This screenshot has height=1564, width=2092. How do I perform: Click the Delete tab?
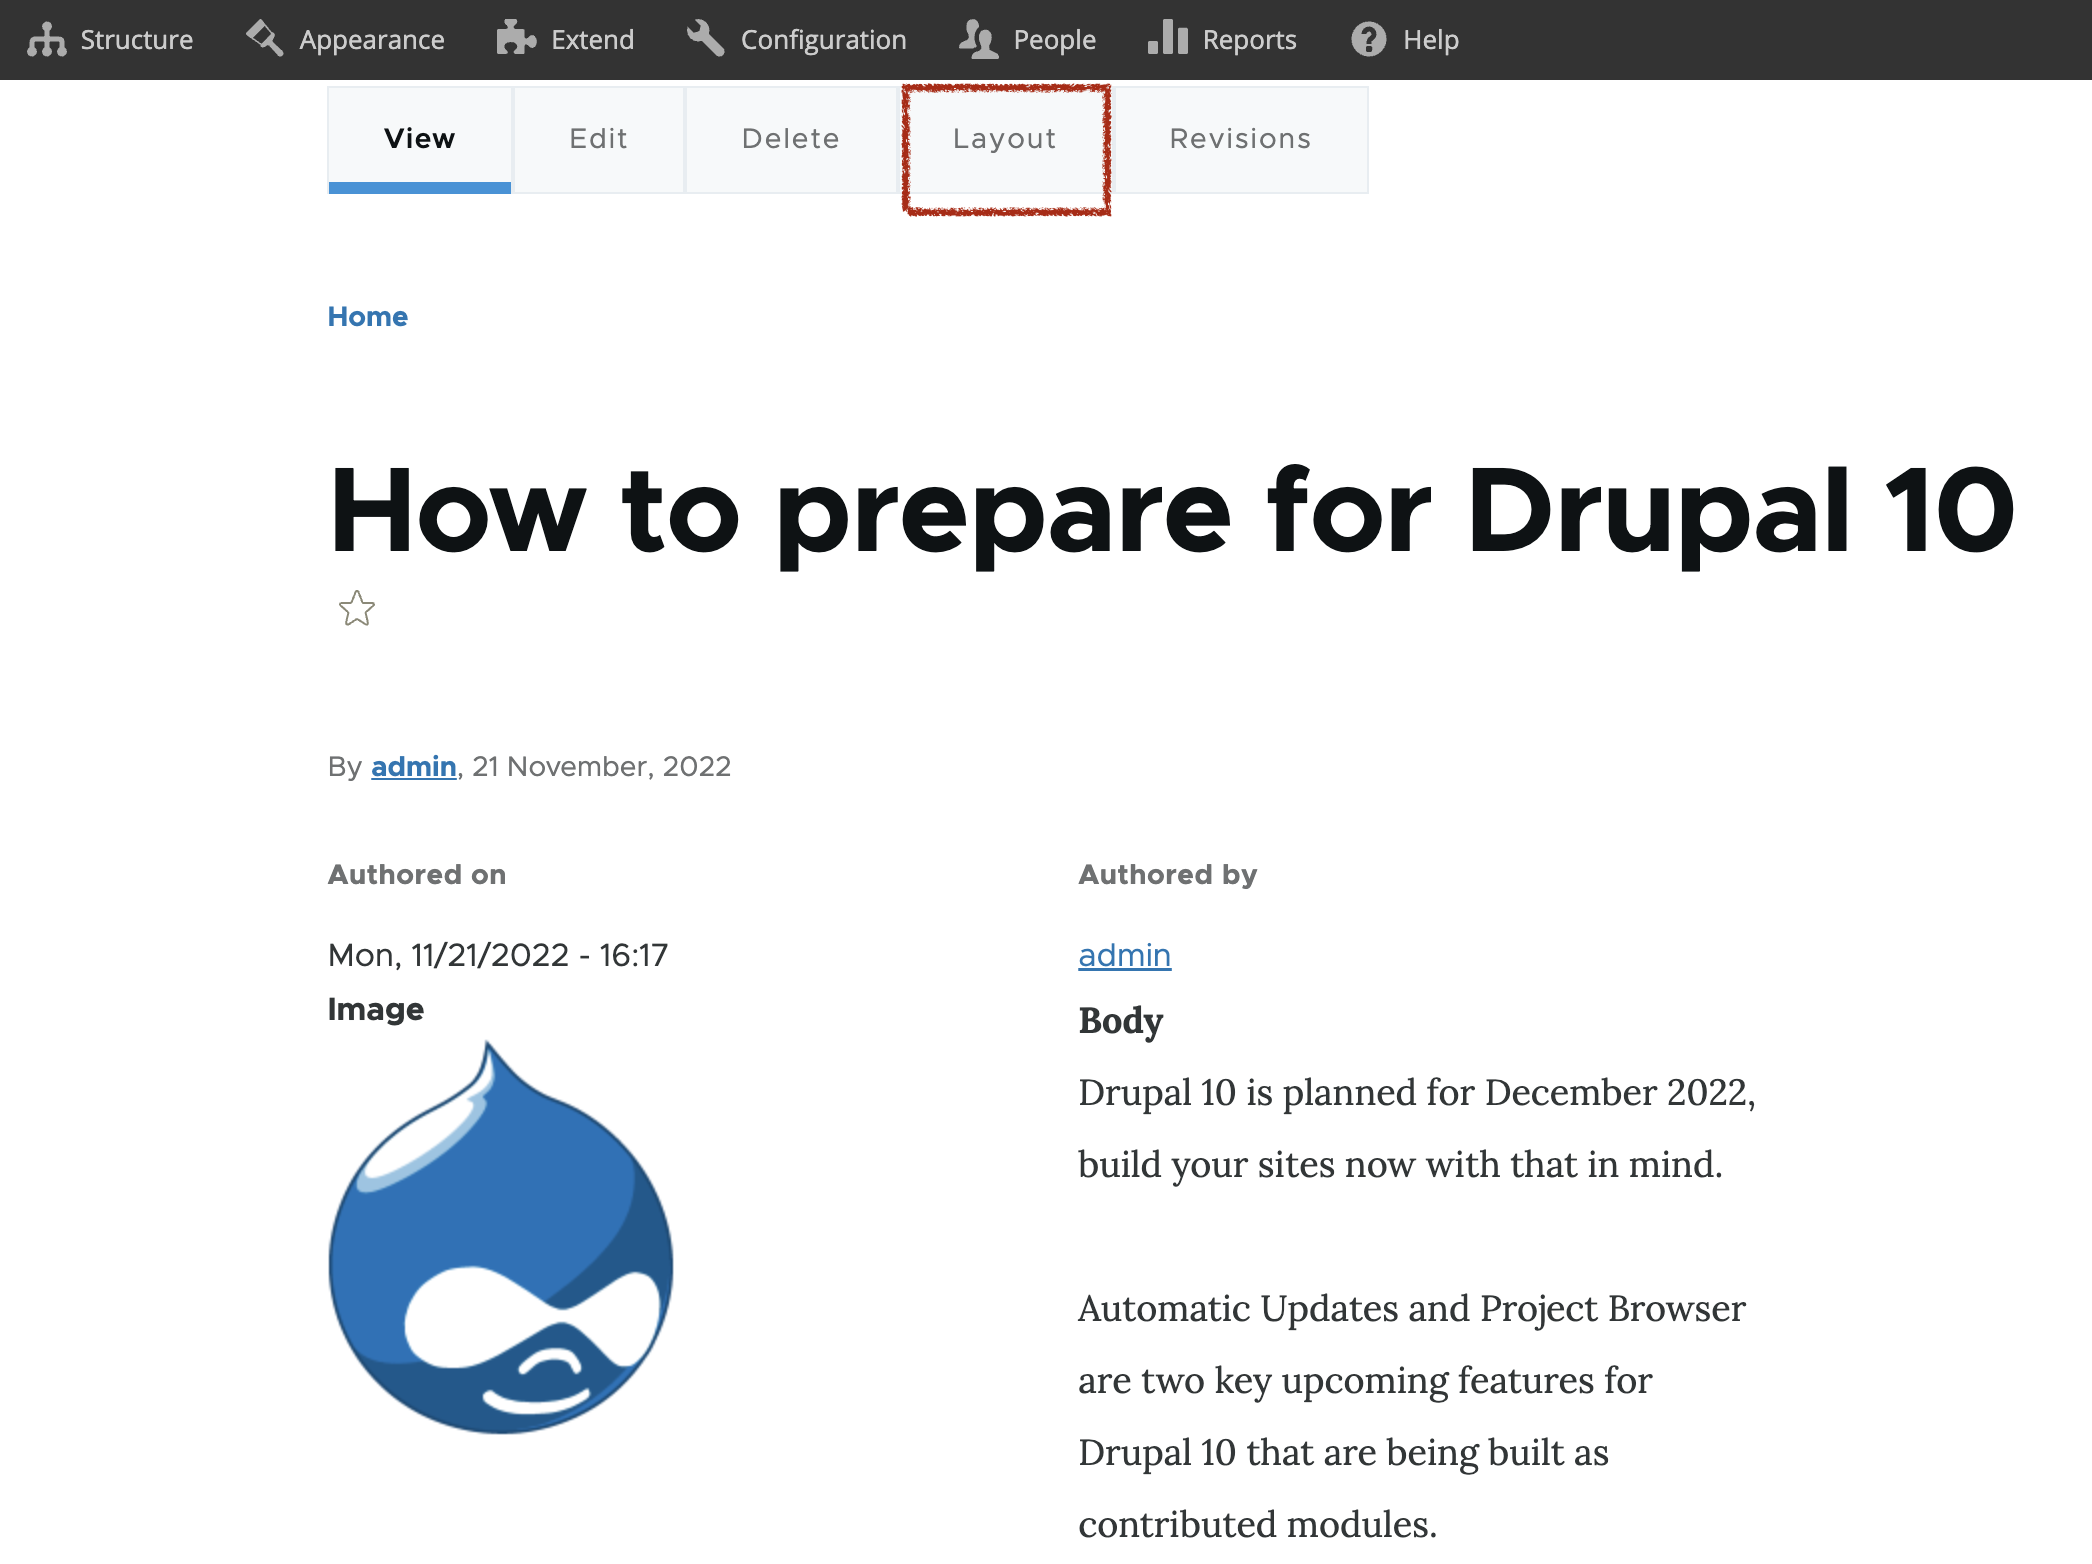point(790,138)
